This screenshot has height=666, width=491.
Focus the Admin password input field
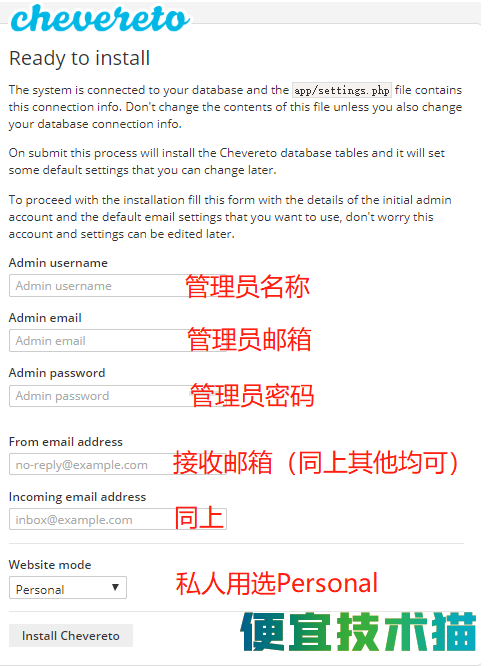pyautogui.click(x=118, y=396)
